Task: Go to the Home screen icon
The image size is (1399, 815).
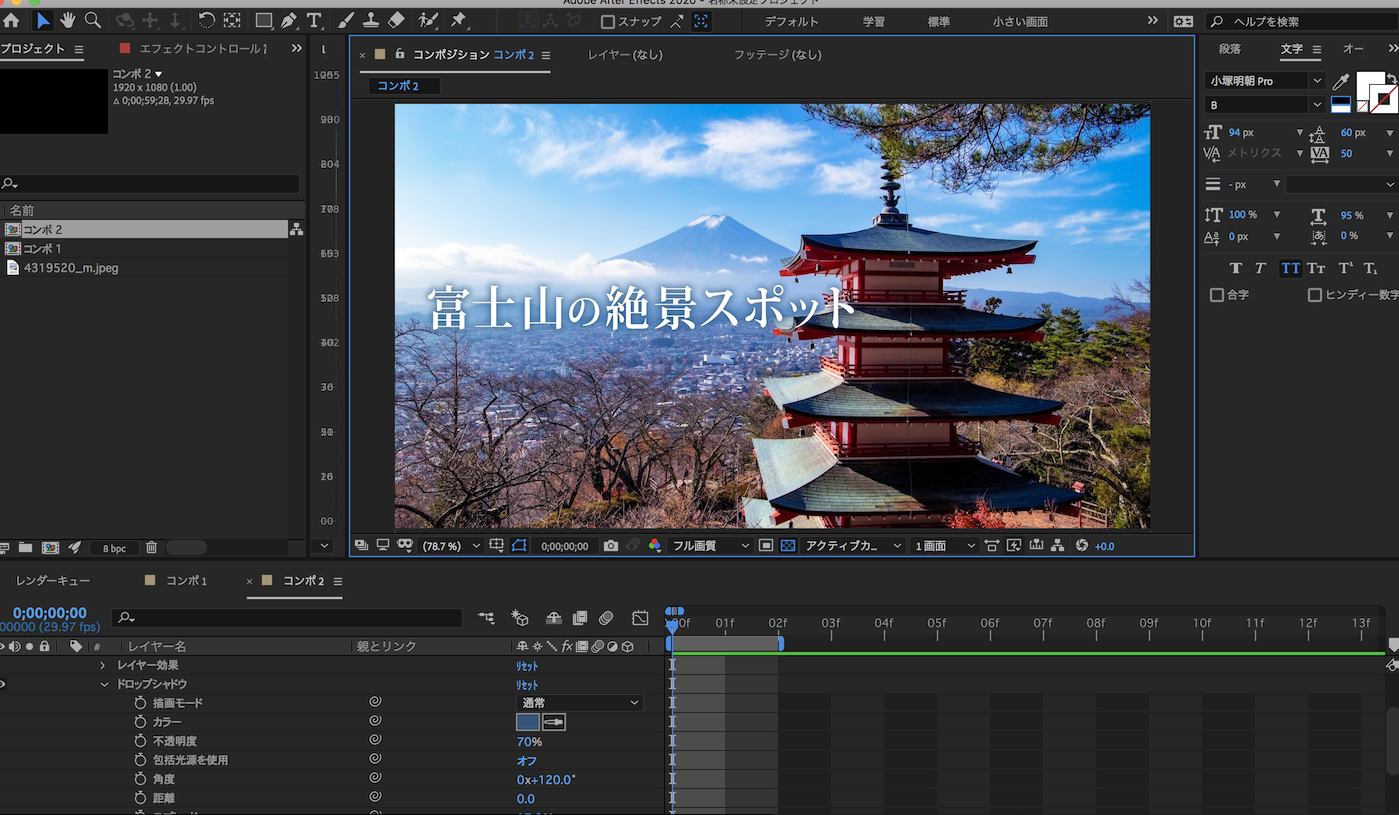Action: click(x=11, y=20)
